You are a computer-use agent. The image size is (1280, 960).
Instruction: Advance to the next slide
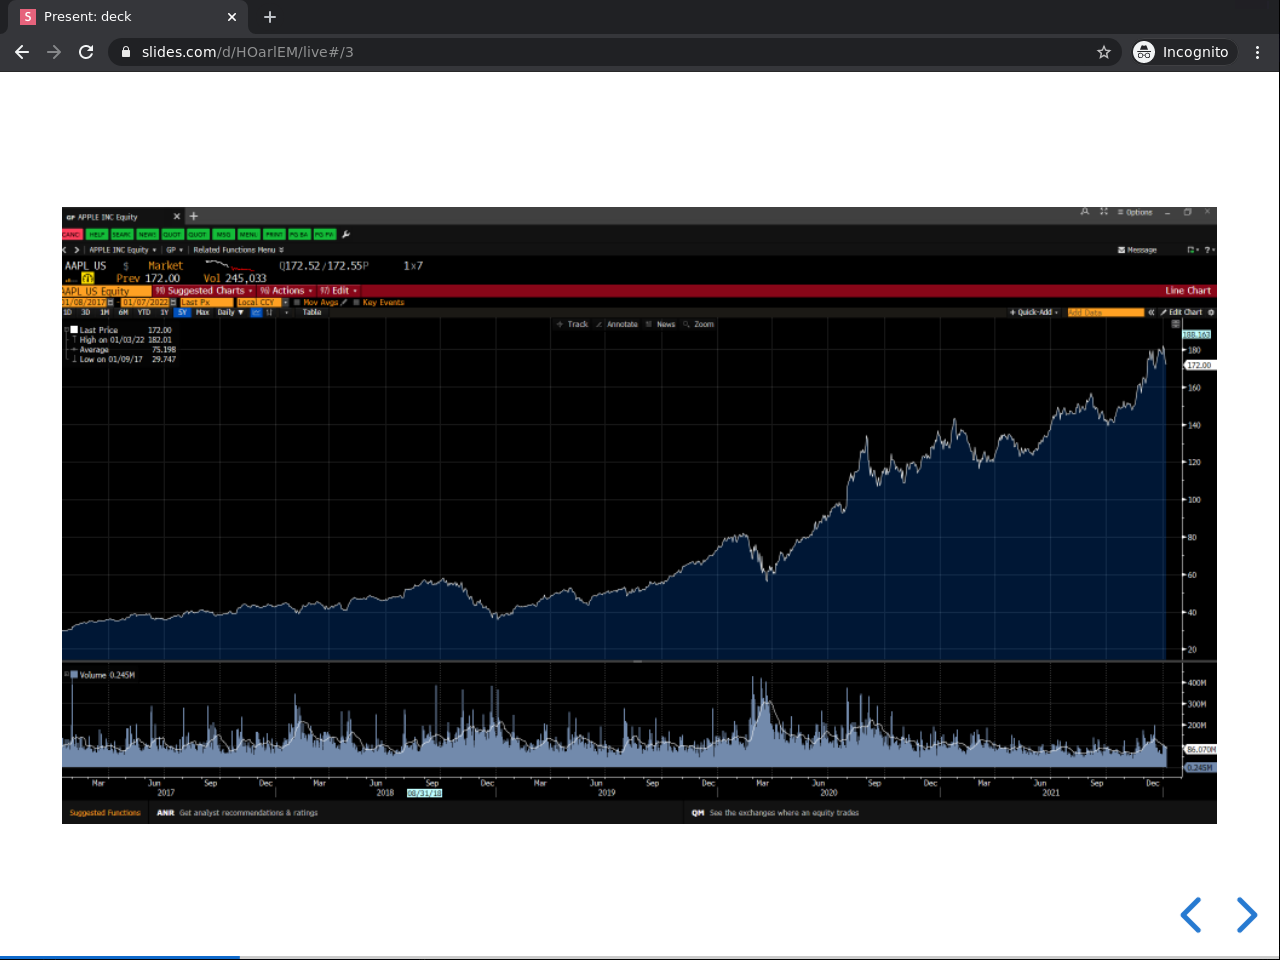coord(1246,915)
